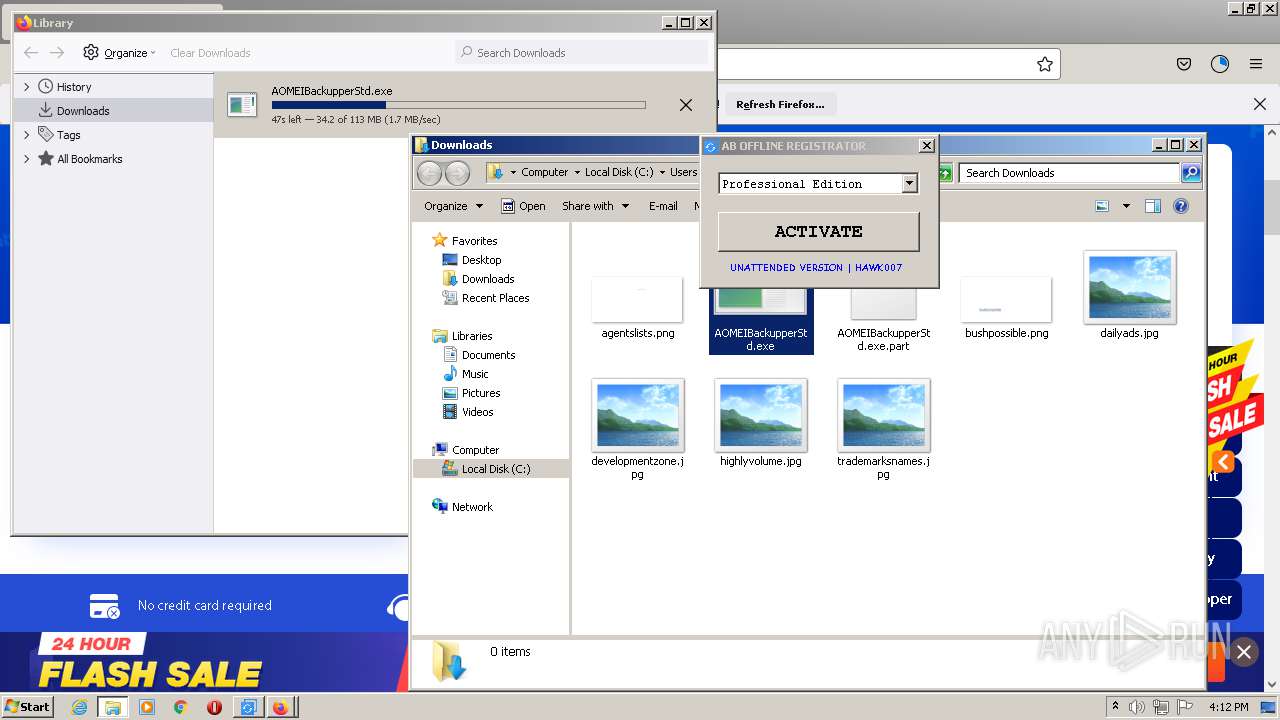Screen dimensions: 1280x720
Task: Click the Library forward arrow
Action: 57,53
